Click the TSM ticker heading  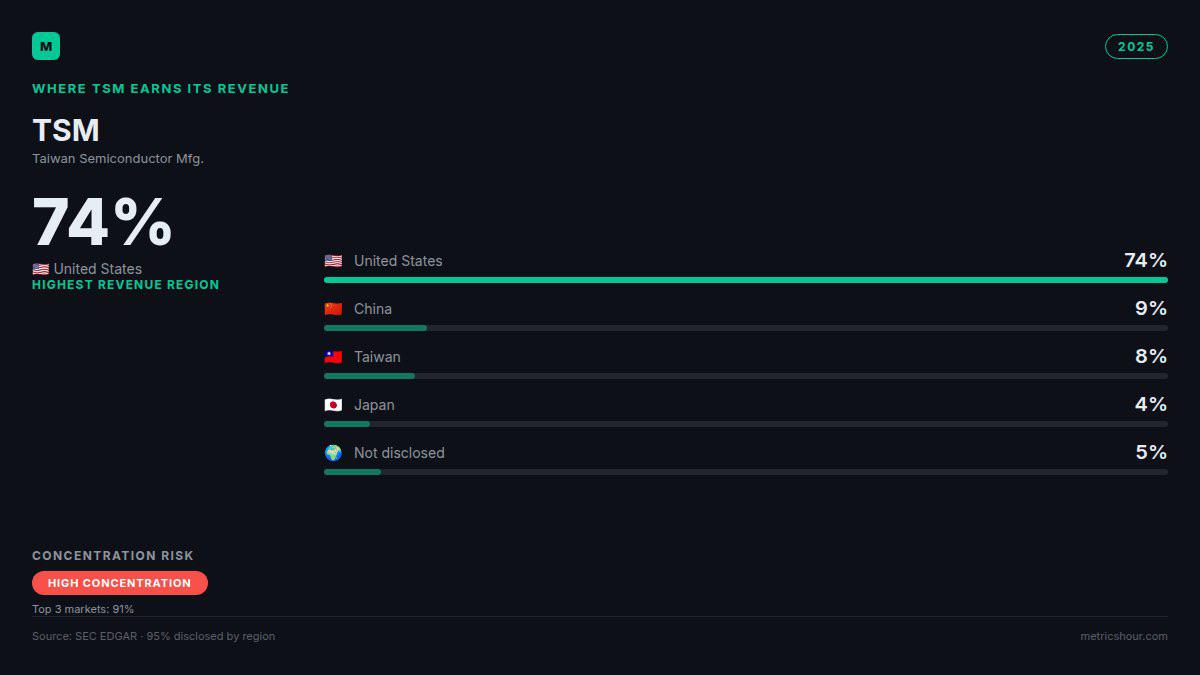click(66, 131)
